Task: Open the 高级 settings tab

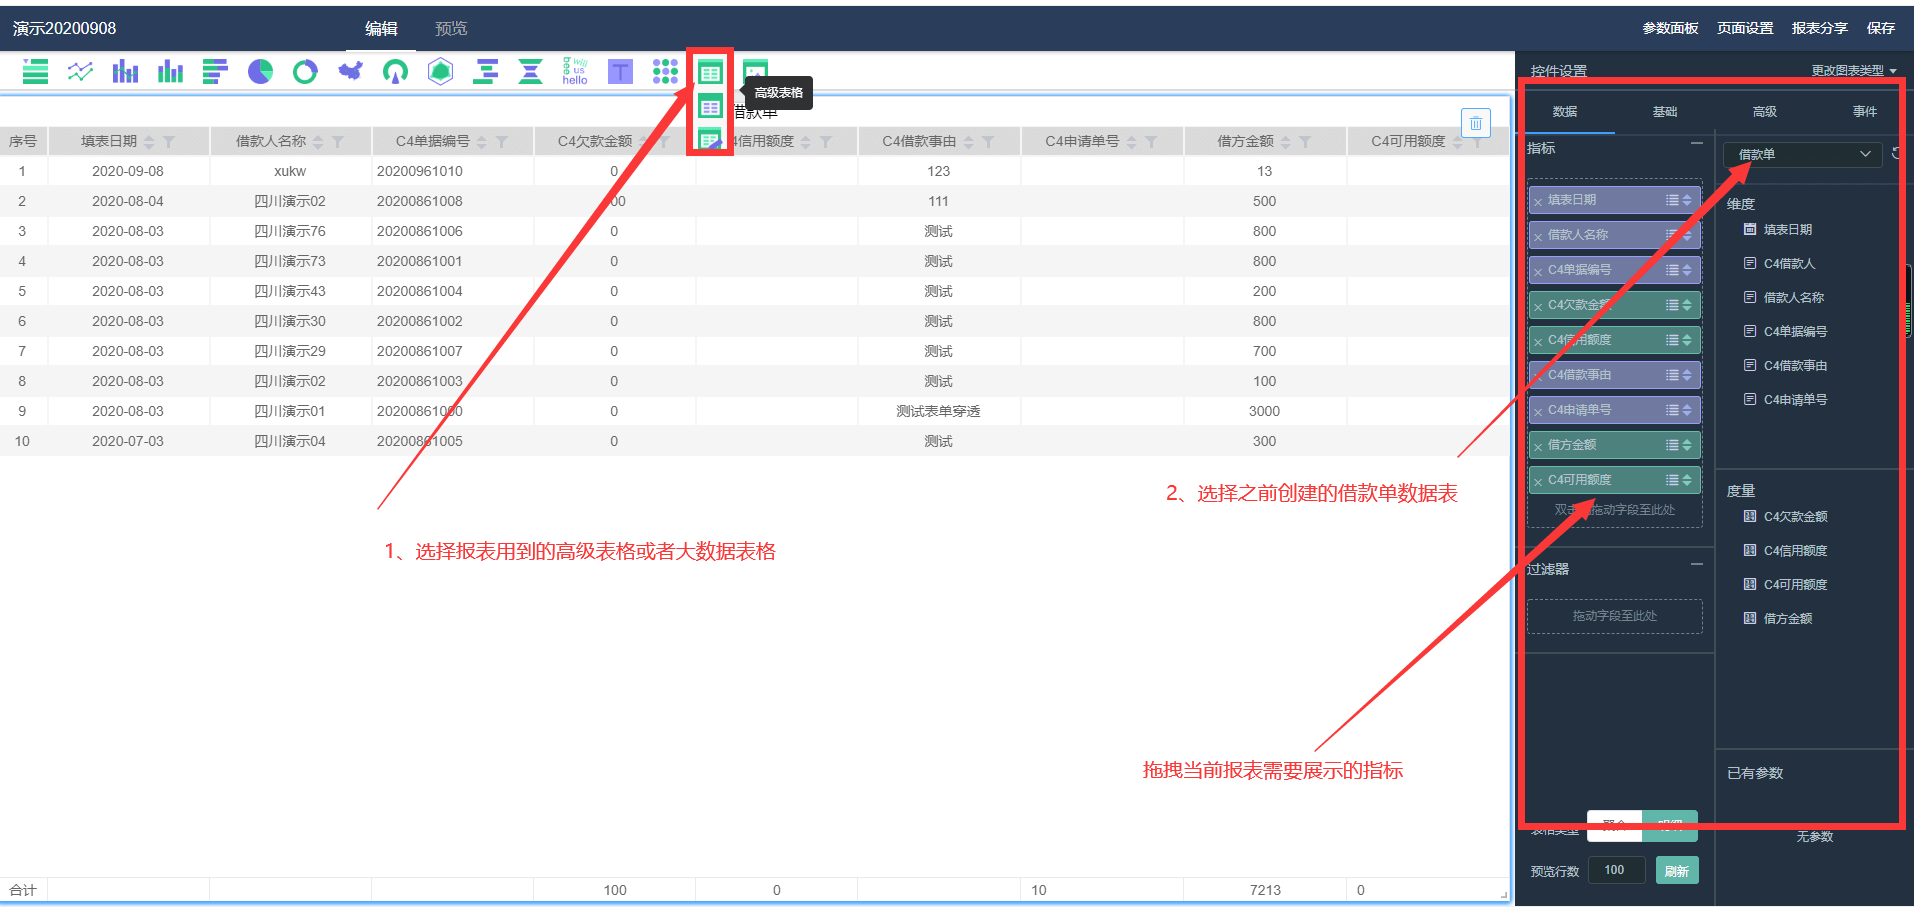Action: point(1765,112)
